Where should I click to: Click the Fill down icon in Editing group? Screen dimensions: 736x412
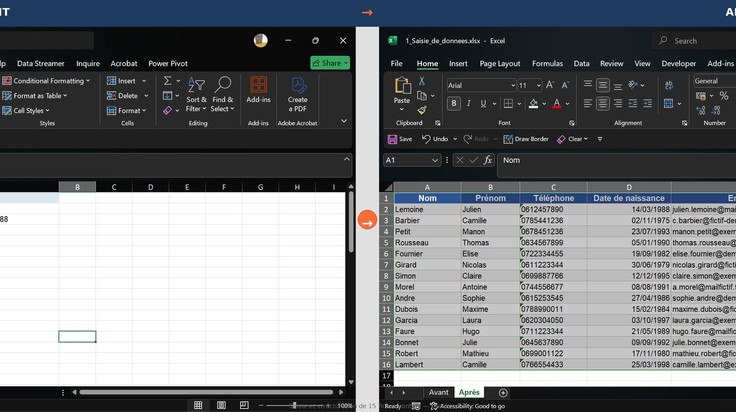[168, 96]
